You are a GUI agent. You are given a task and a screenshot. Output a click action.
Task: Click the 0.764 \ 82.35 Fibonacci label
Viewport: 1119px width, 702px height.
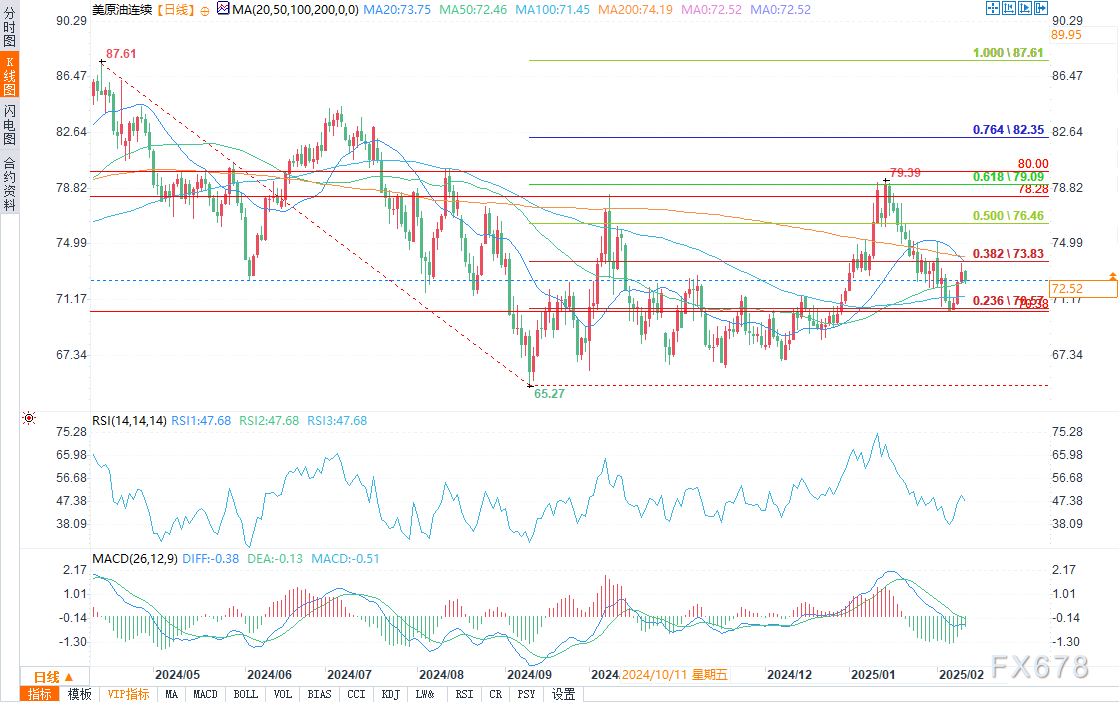(1008, 130)
